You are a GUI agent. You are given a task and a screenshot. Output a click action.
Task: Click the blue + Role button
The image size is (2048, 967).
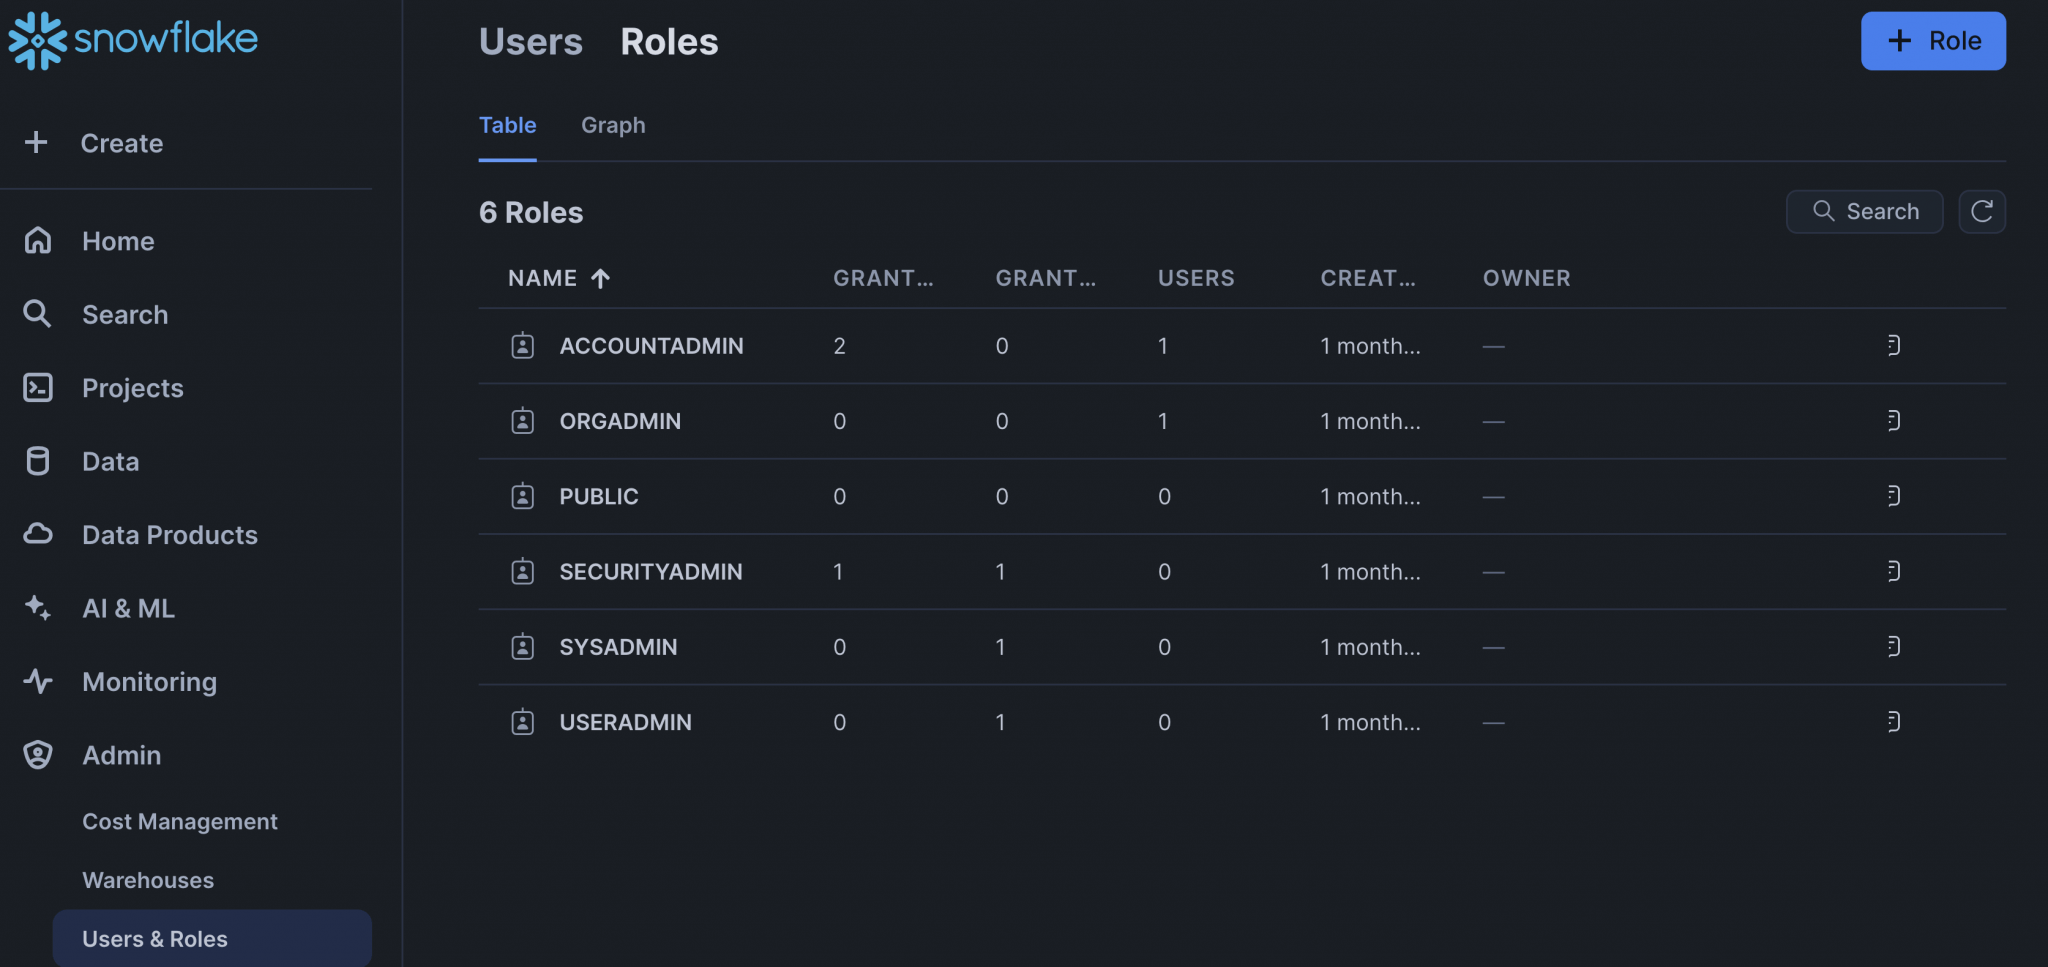point(1932,41)
